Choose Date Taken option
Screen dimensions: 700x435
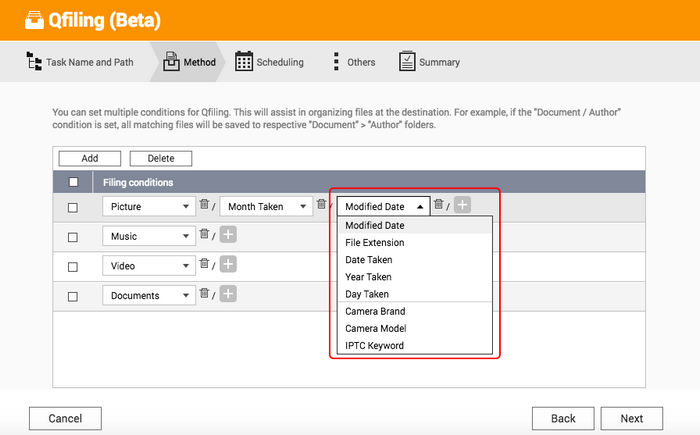tap(415, 259)
